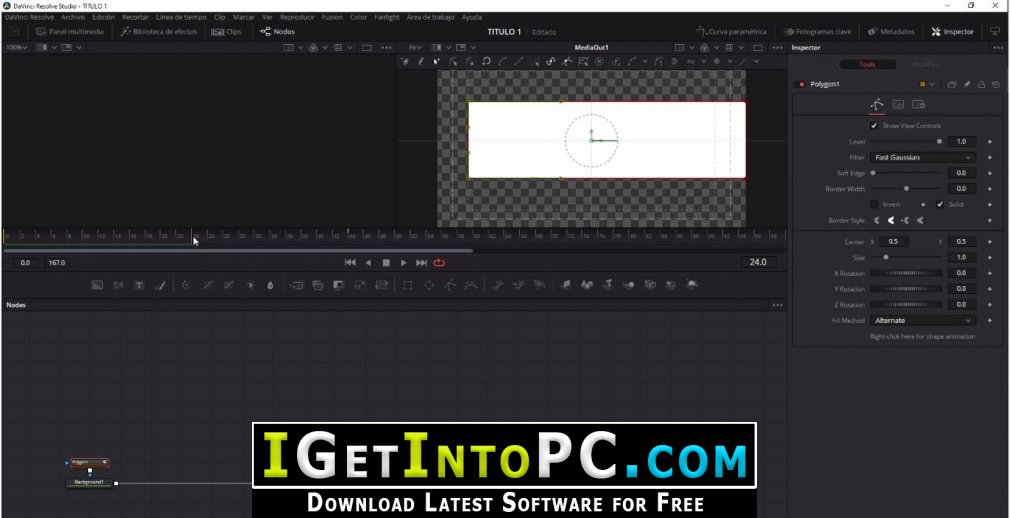Viewport: 1010px width, 518px height.
Task: Click the pin icon in Inspector header
Action: pos(967,84)
